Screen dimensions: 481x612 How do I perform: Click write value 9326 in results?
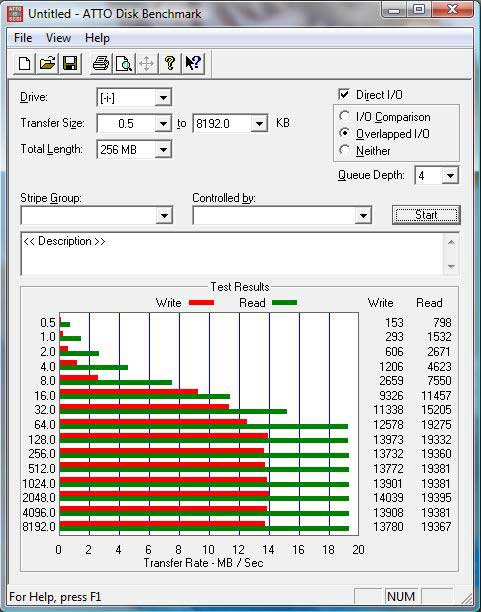391,395
